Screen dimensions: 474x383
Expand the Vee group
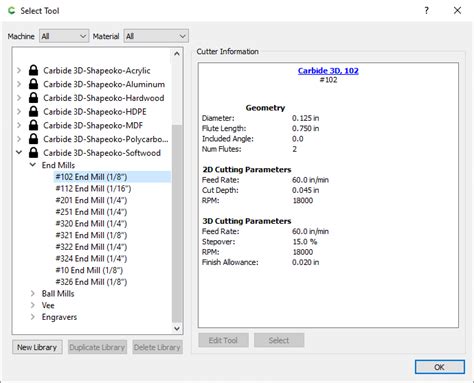(33, 305)
